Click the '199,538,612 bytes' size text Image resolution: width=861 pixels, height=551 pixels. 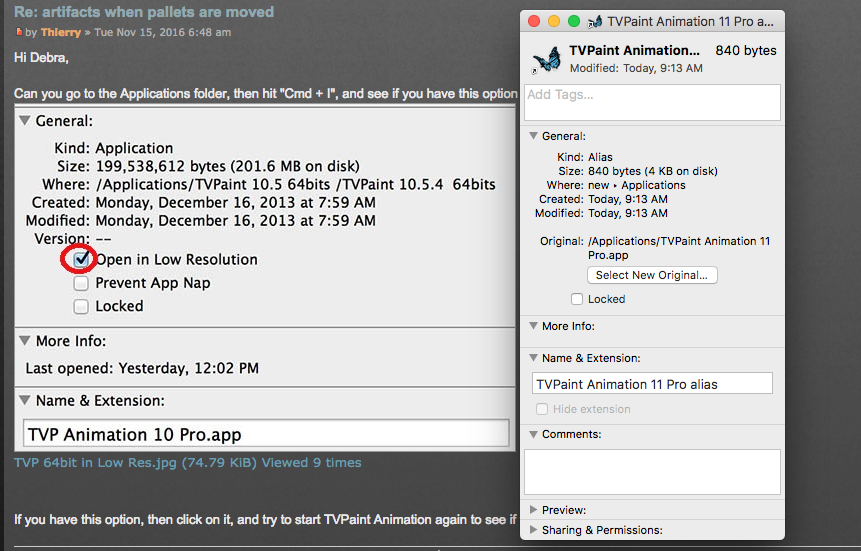(160, 166)
